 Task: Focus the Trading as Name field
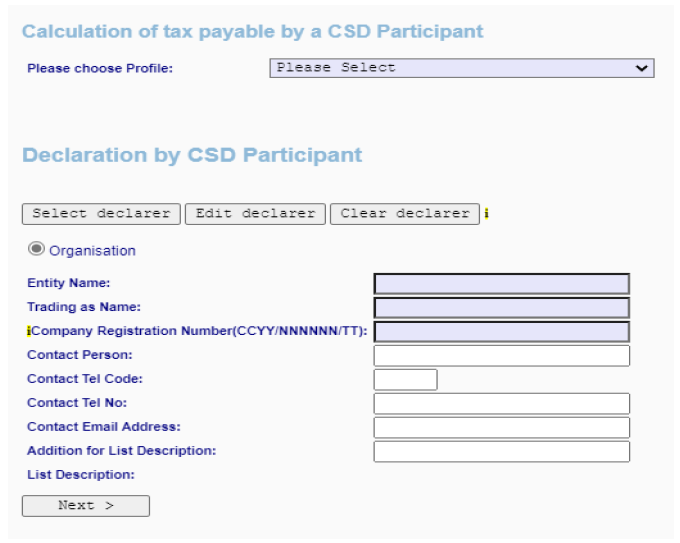(x=502, y=308)
